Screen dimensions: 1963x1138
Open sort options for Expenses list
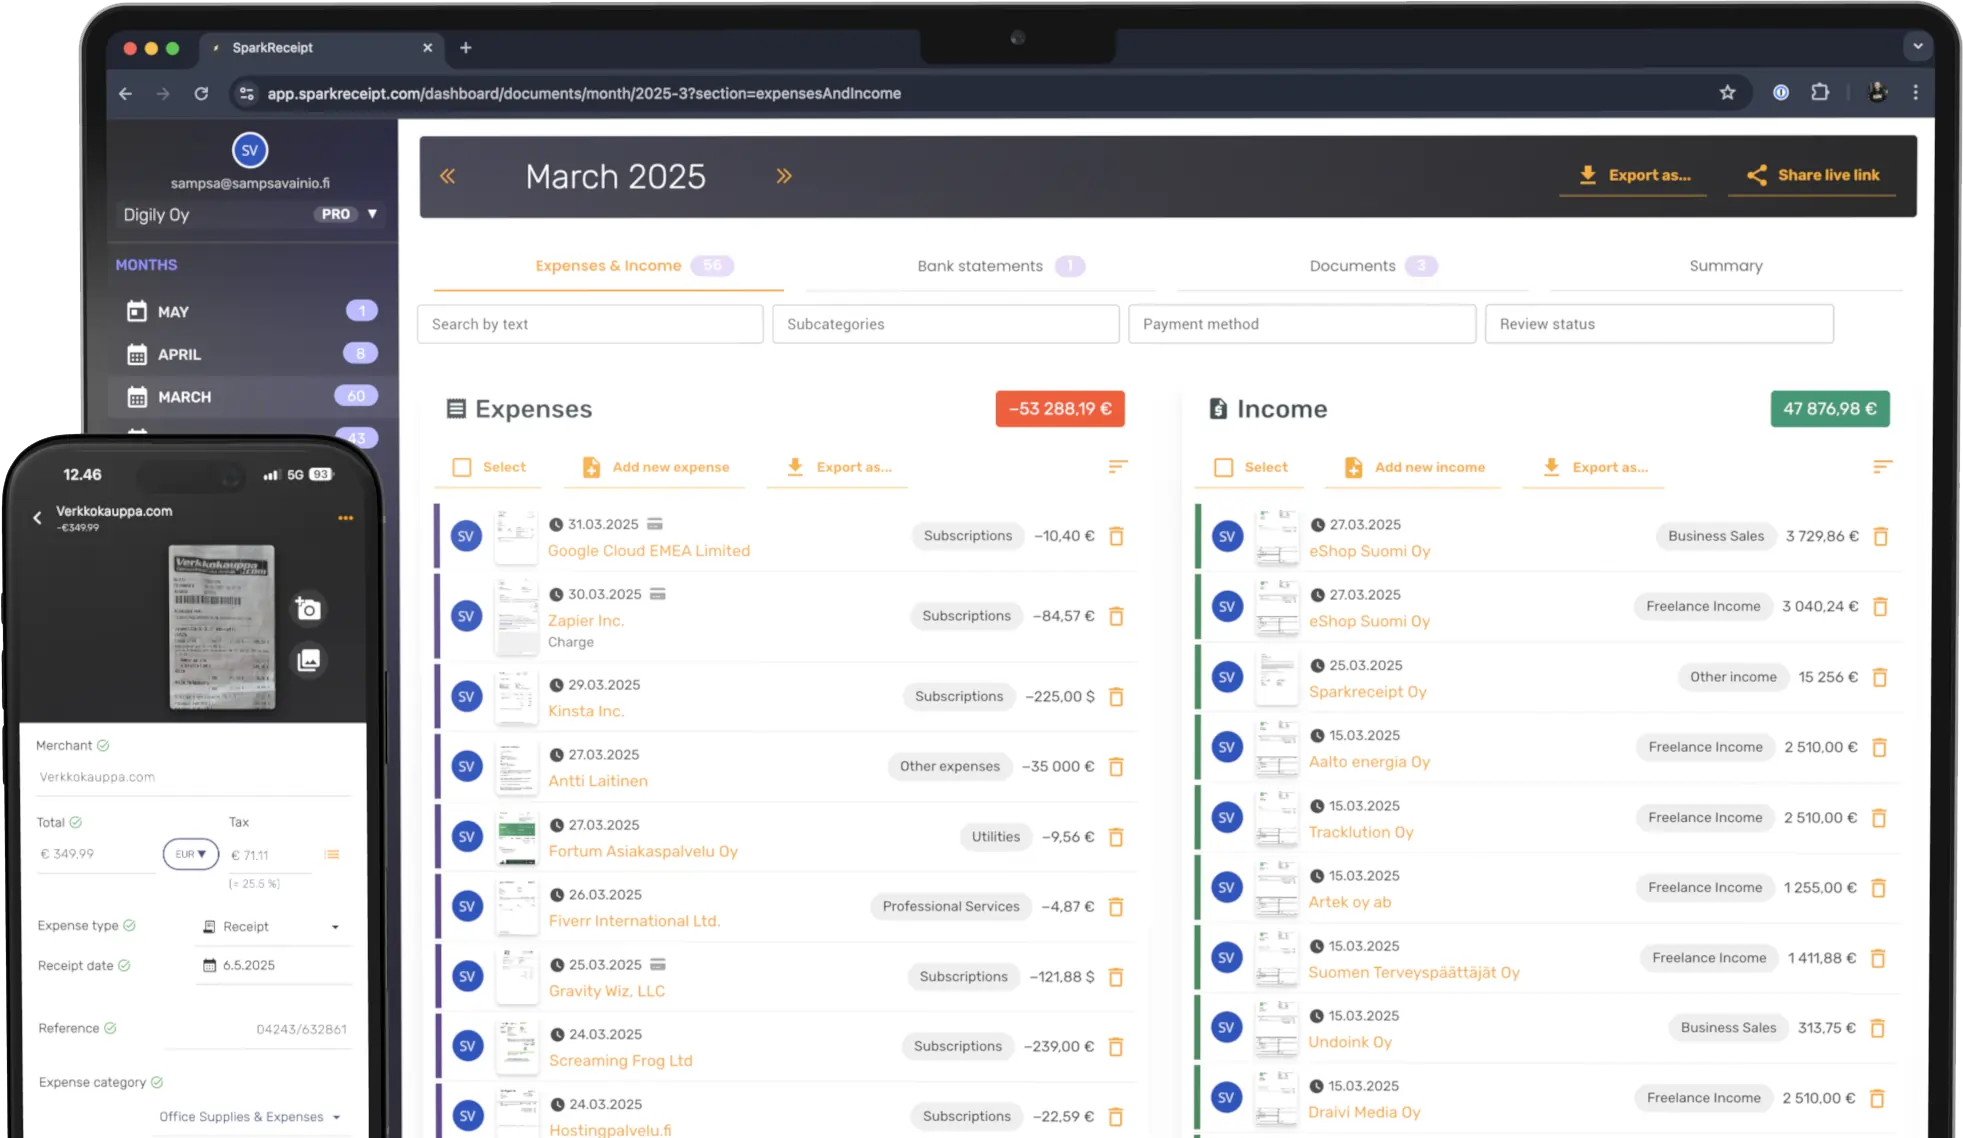pyautogui.click(x=1118, y=467)
